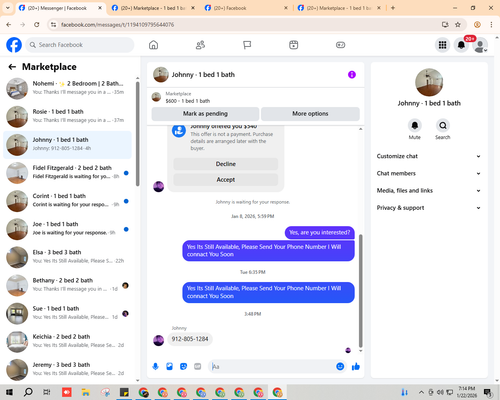Click the Mark as pending button
This screenshot has width=500, height=400.
click(x=205, y=114)
